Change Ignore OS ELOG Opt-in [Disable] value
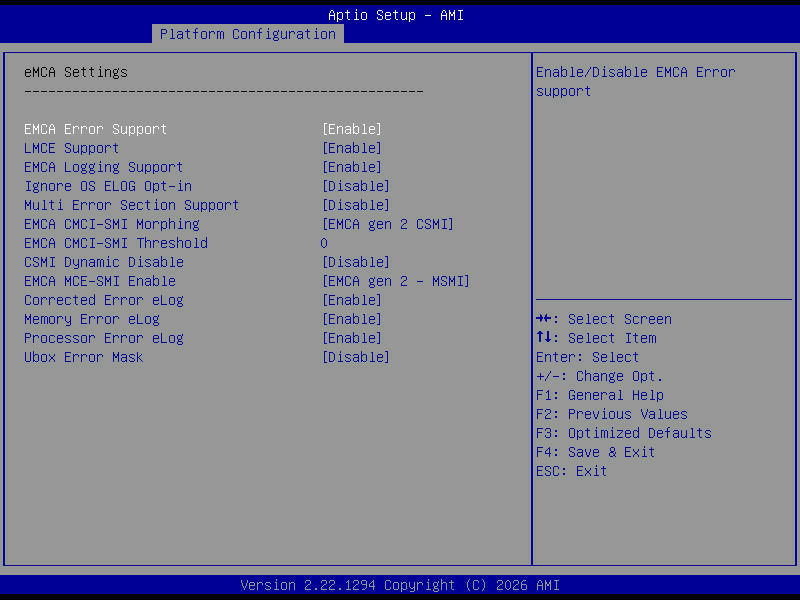 pyautogui.click(x=356, y=186)
